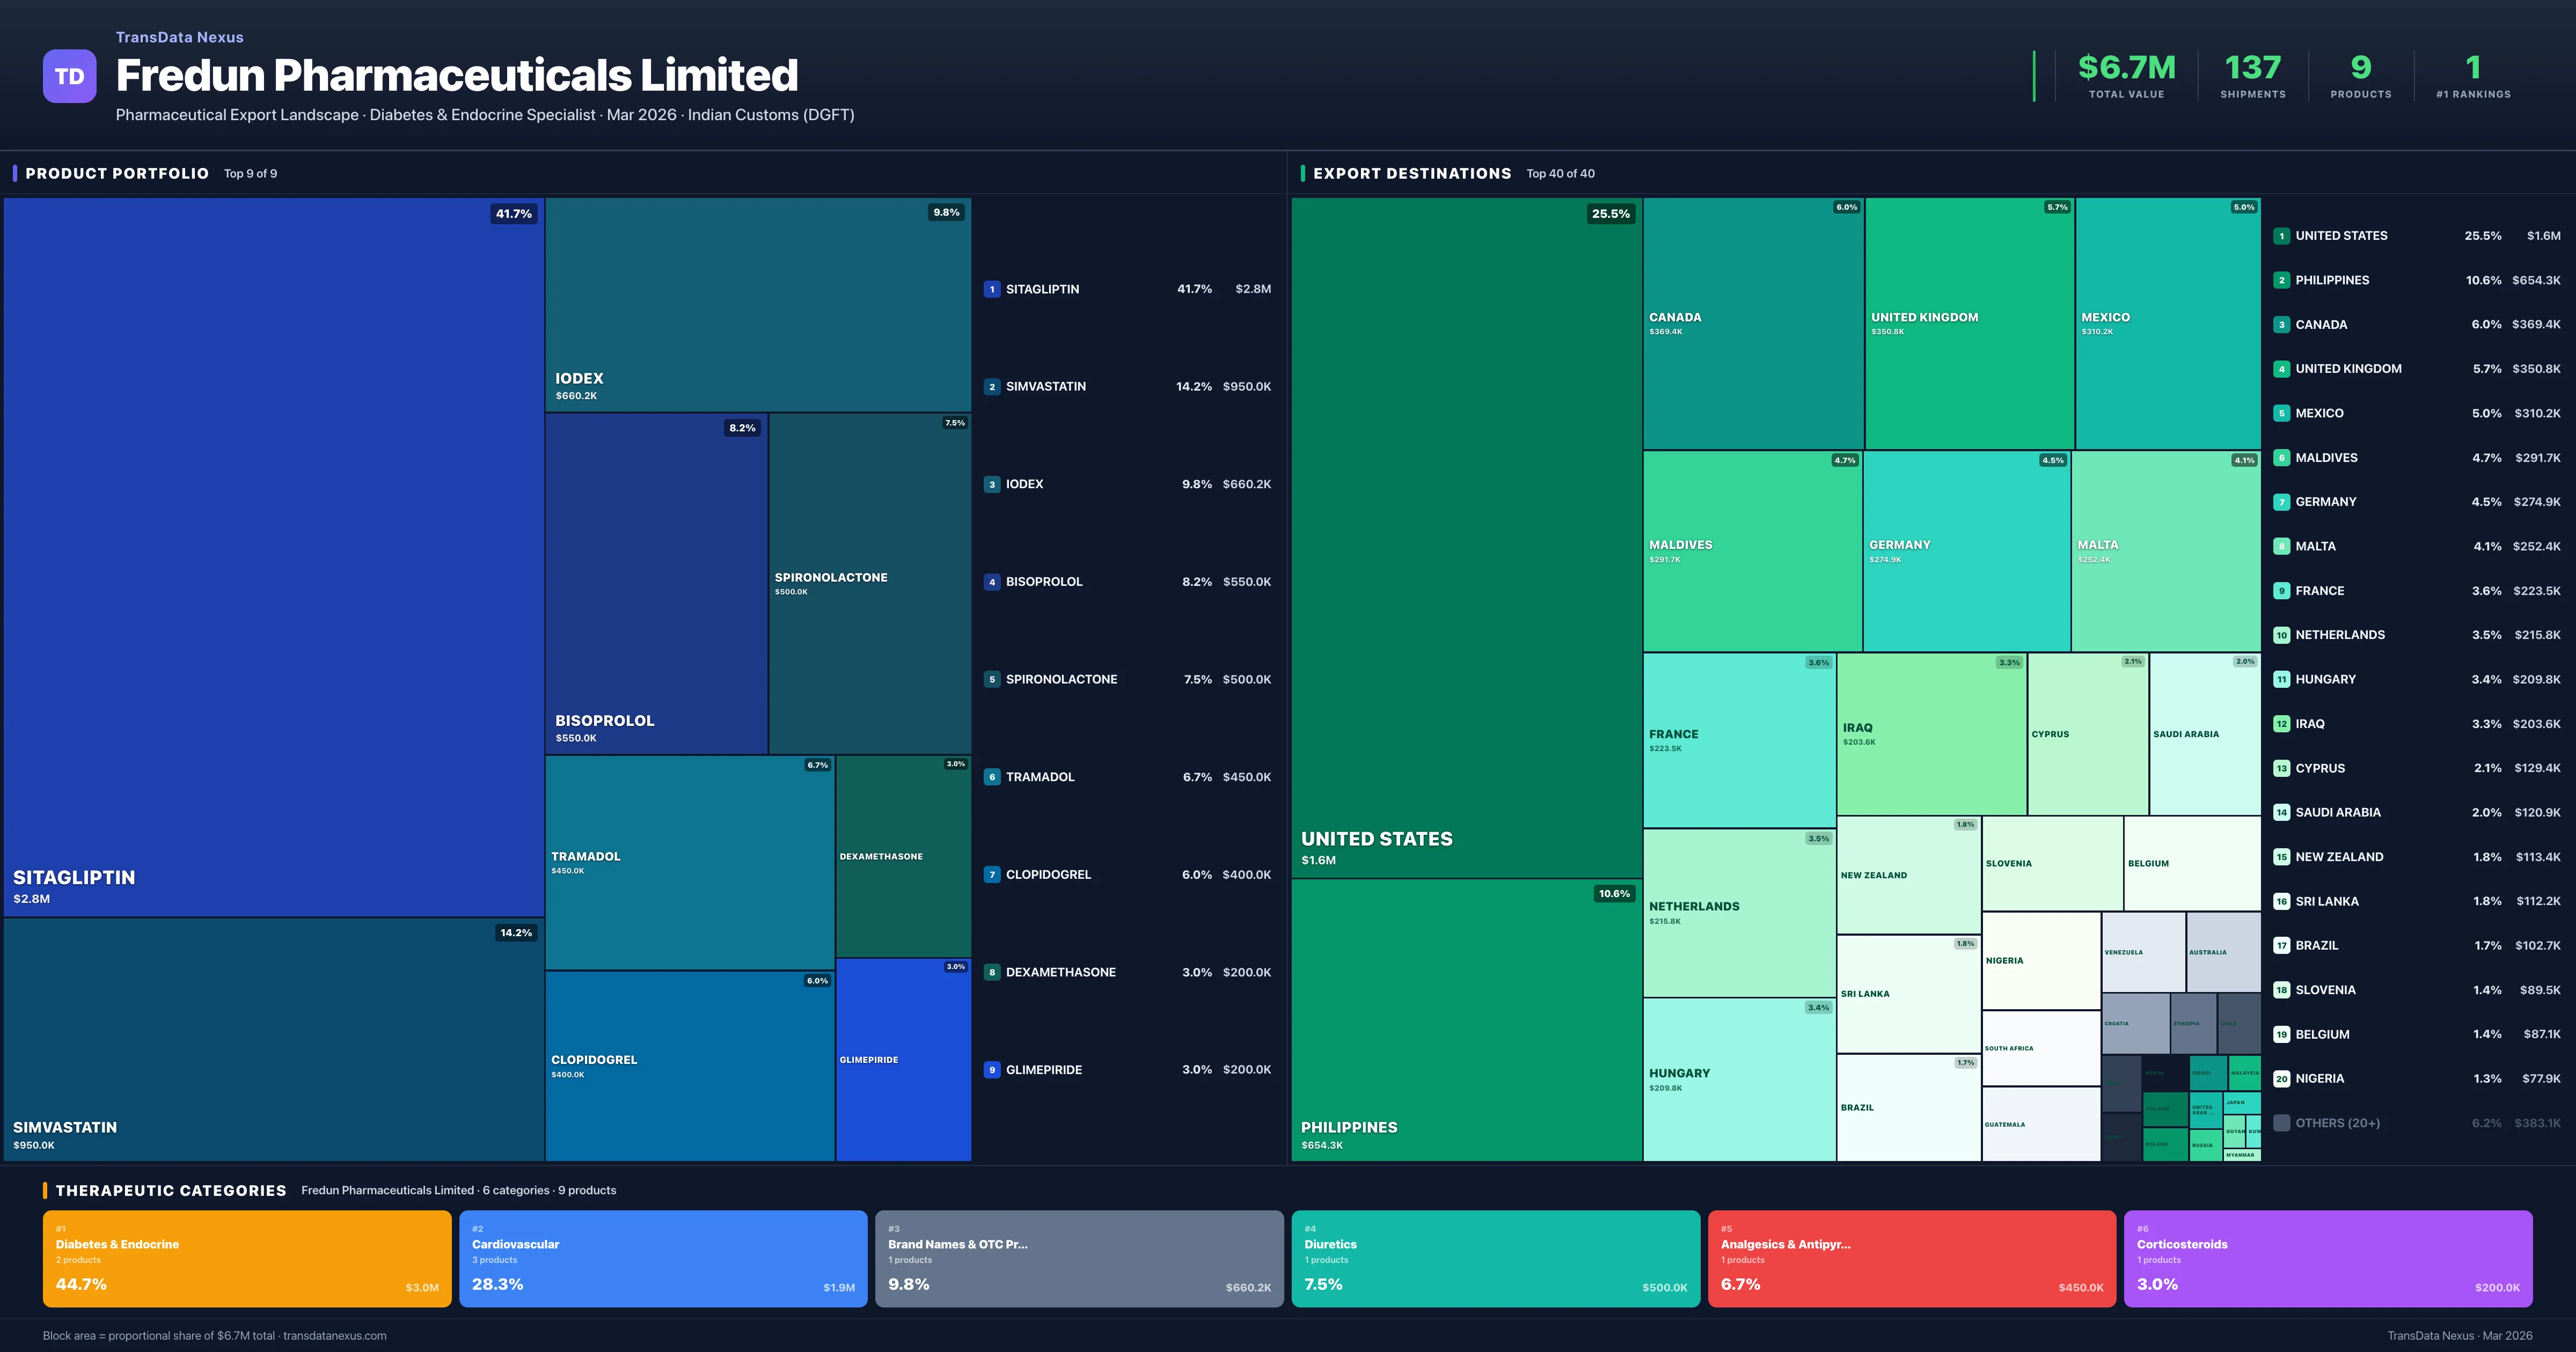Image resolution: width=2576 pixels, height=1352 pixels.
Task: Select the Product Portfolio section header
Action: click(117, 174)
